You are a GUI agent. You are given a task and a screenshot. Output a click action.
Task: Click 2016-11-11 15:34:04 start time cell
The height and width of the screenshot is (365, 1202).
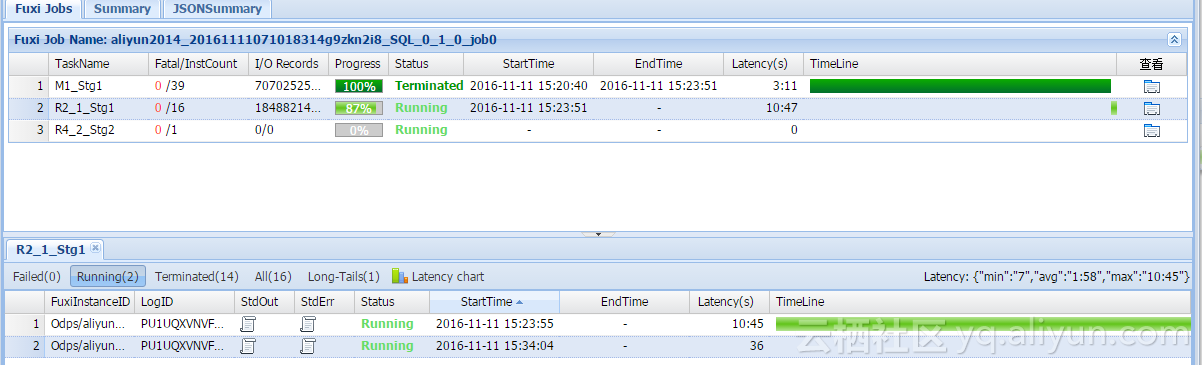pyautogui.click(x=494, y=346)
